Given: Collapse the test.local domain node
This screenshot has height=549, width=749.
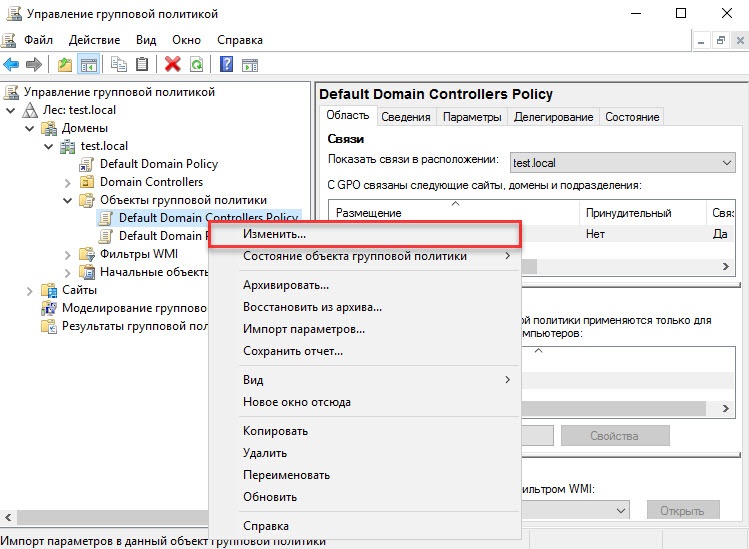Looking at the screenshot, I should [49, 146].
